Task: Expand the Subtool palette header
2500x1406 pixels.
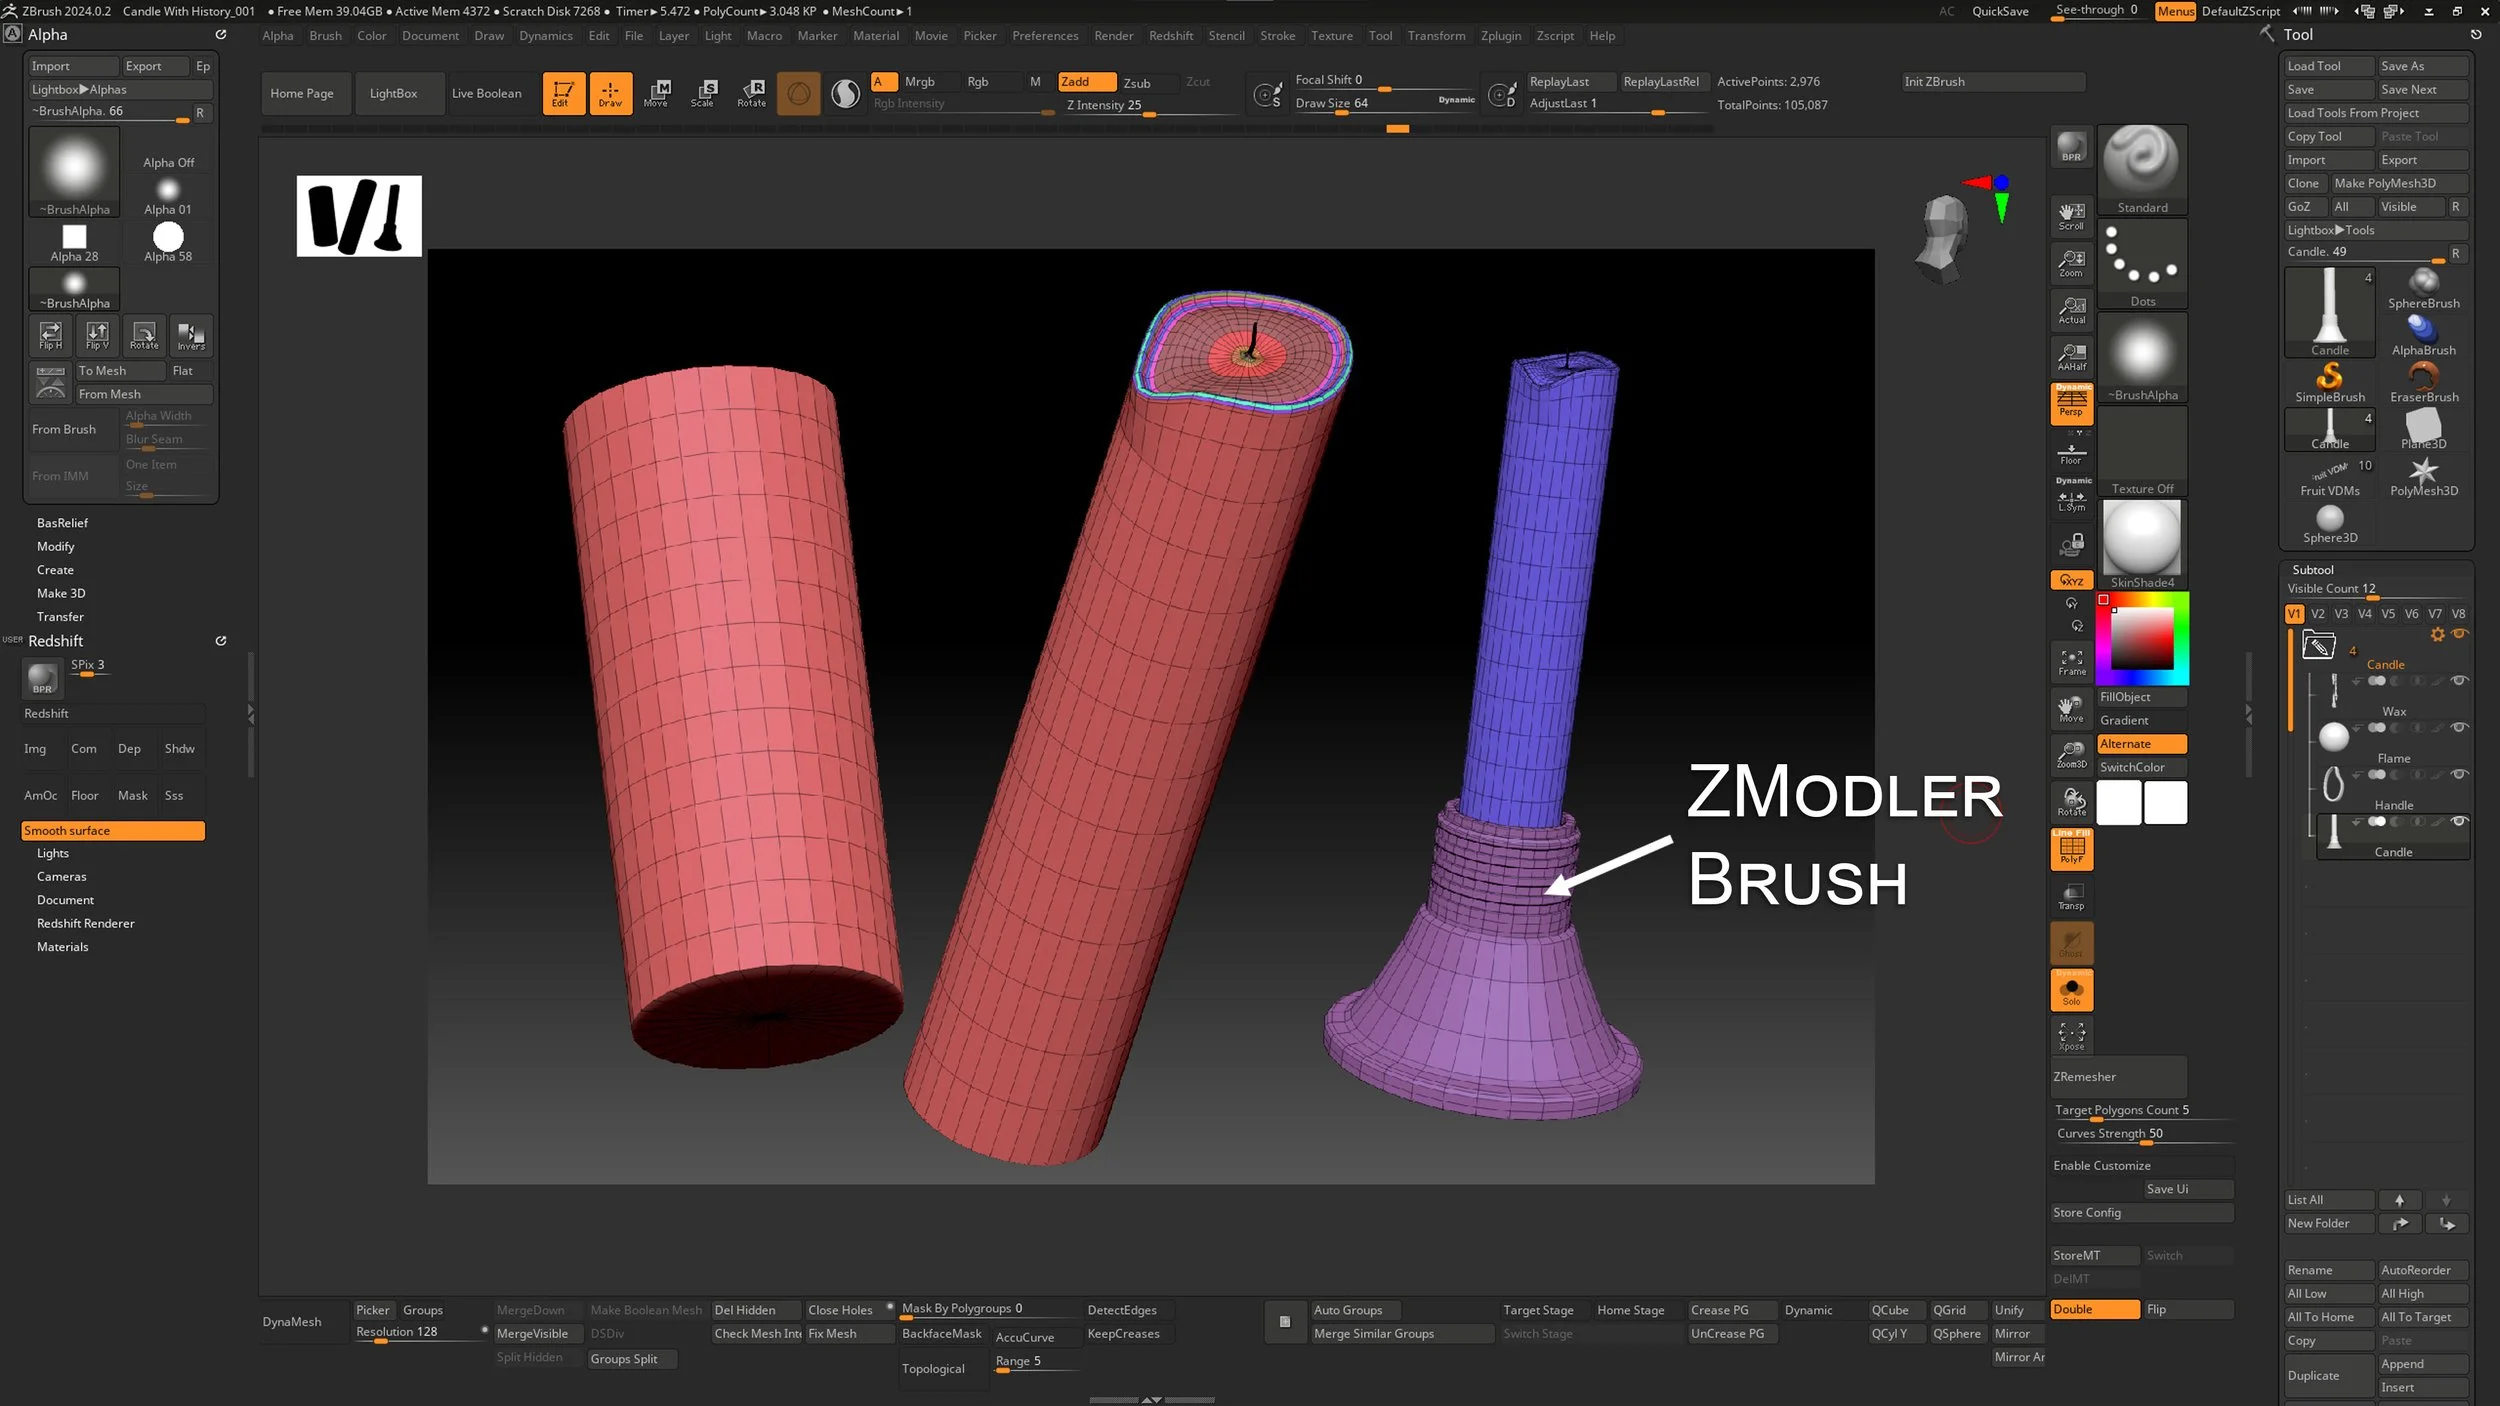Action: (2312, 569)
